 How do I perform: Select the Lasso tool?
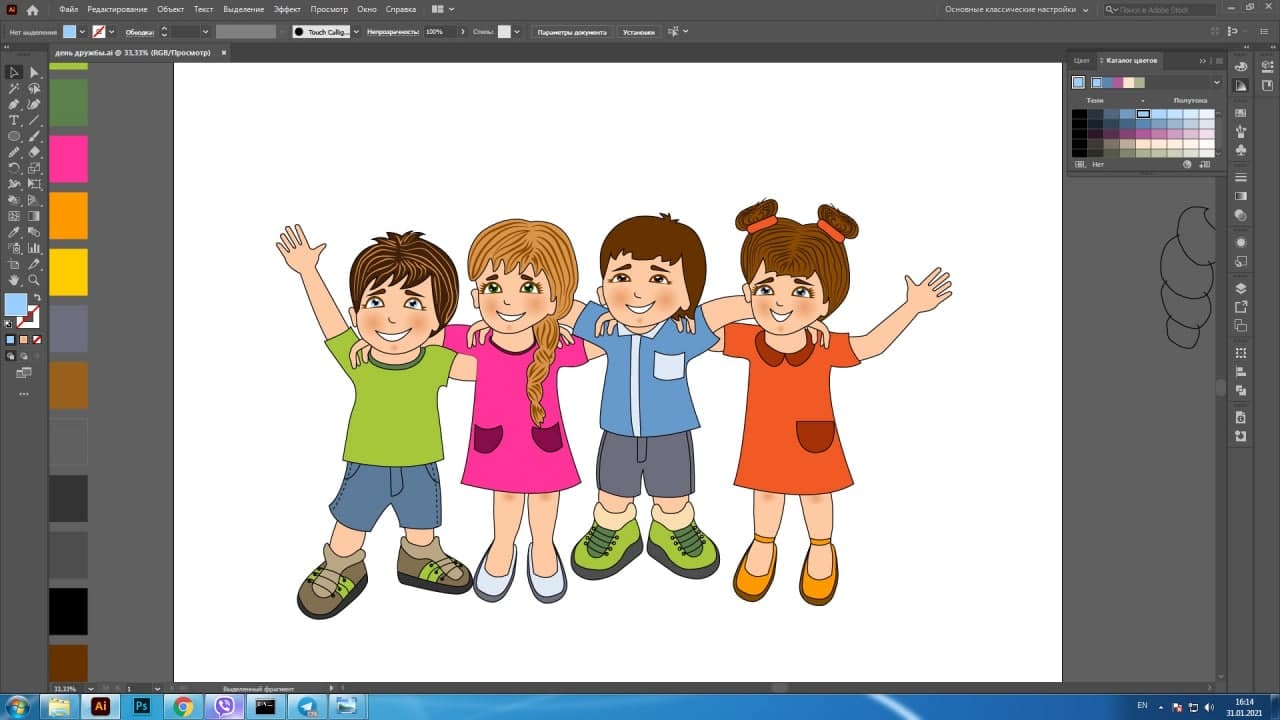tap(34, 88)
